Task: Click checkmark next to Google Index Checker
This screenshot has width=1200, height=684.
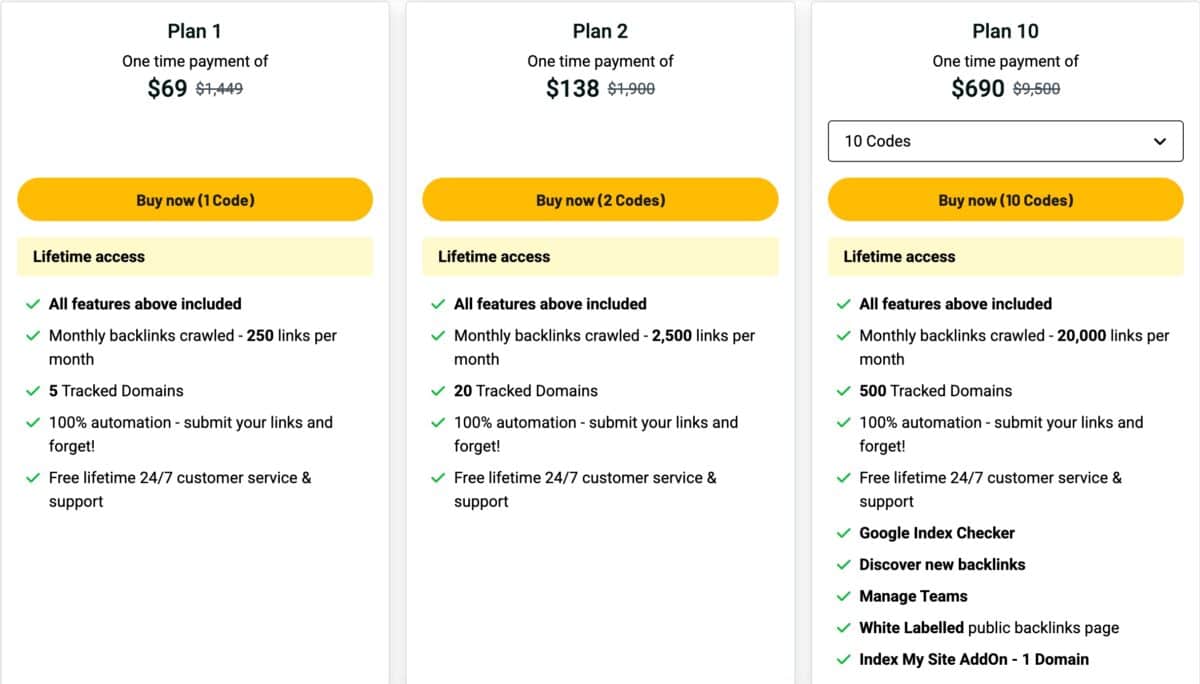Action: (844, 533)
